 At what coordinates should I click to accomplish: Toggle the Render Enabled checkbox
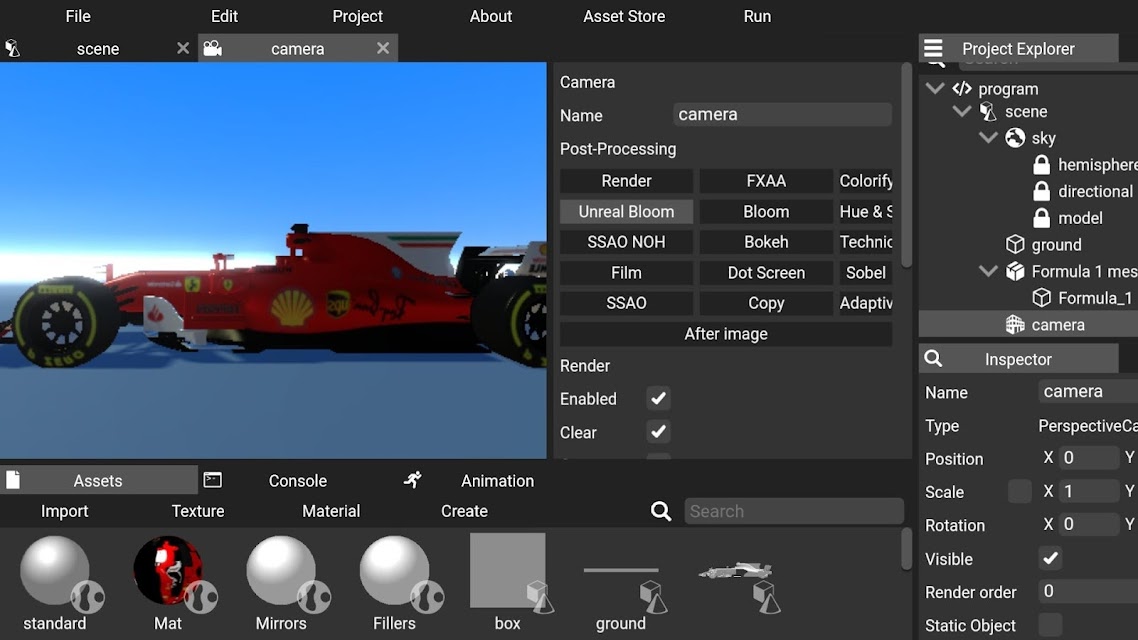tap(658, 398)
